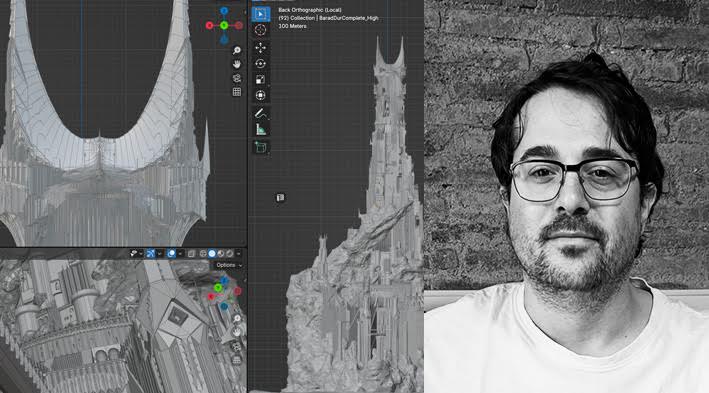Open object type visibility dropdown in viewport header
Viewport: 709px width, 393px height.
pyautogui.click(x=136, y=254)
